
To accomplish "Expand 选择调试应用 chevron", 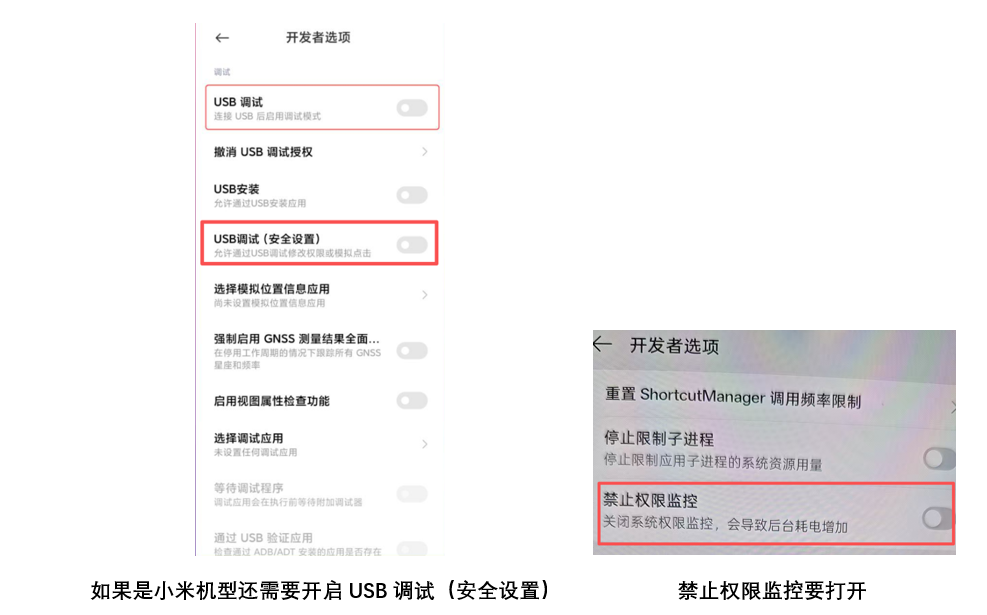I will coord(425,444).
